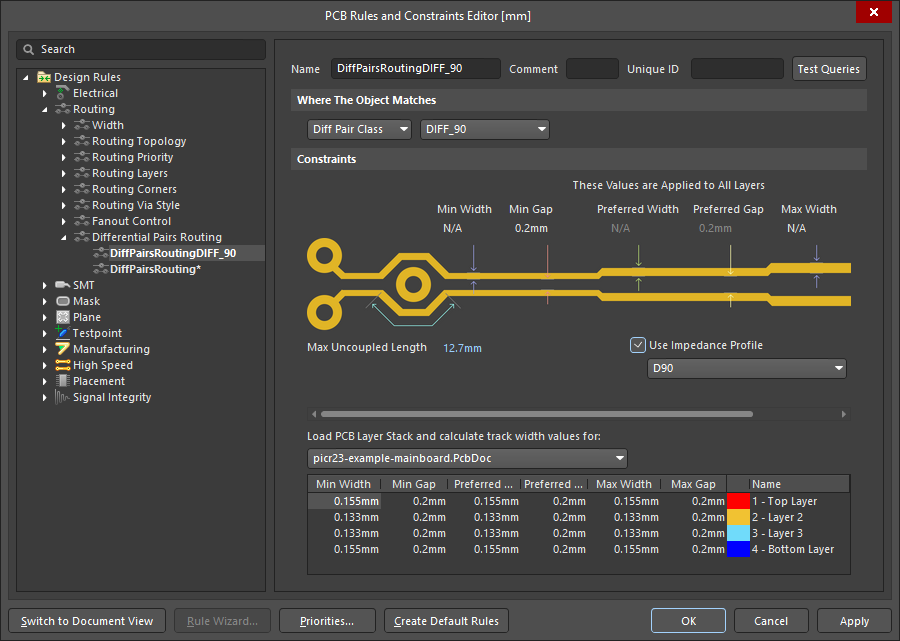
Task: Open the D90 impedance profile dropdown
Action: [x=747, y=368]
